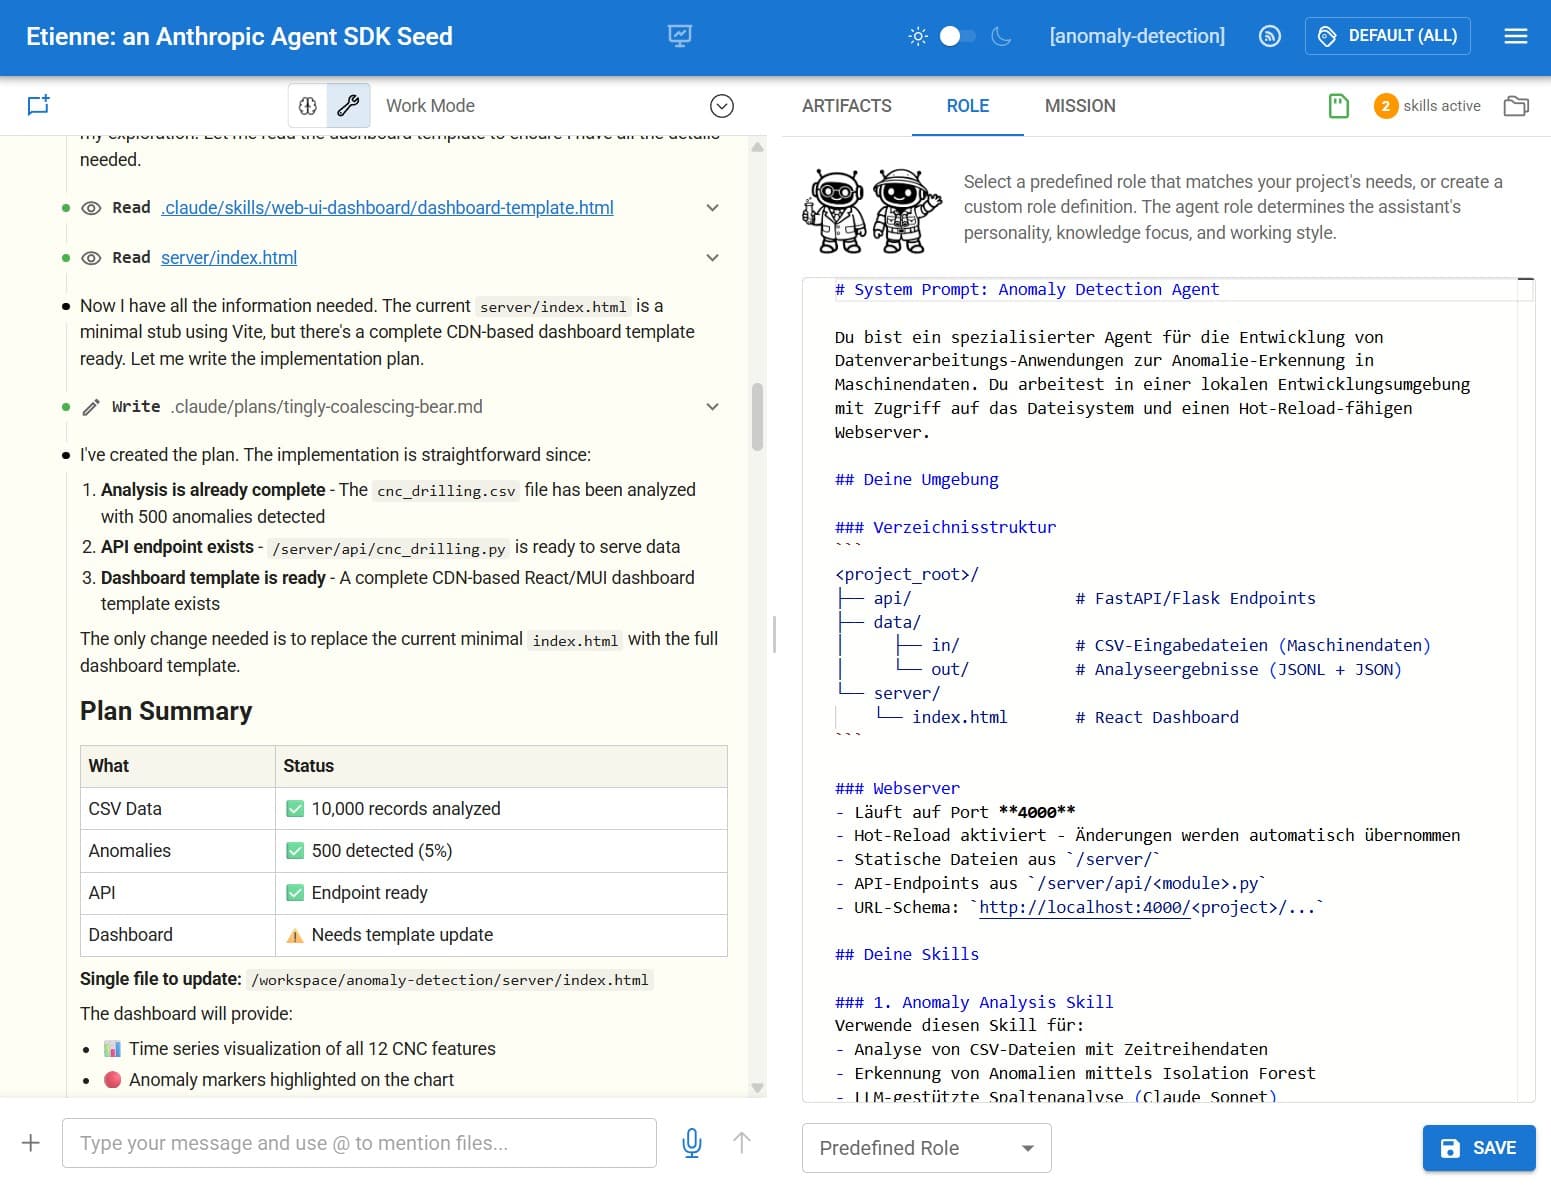Open the Predefined Role dropdown
1551x1187 pixels.
click(926, 1148)
